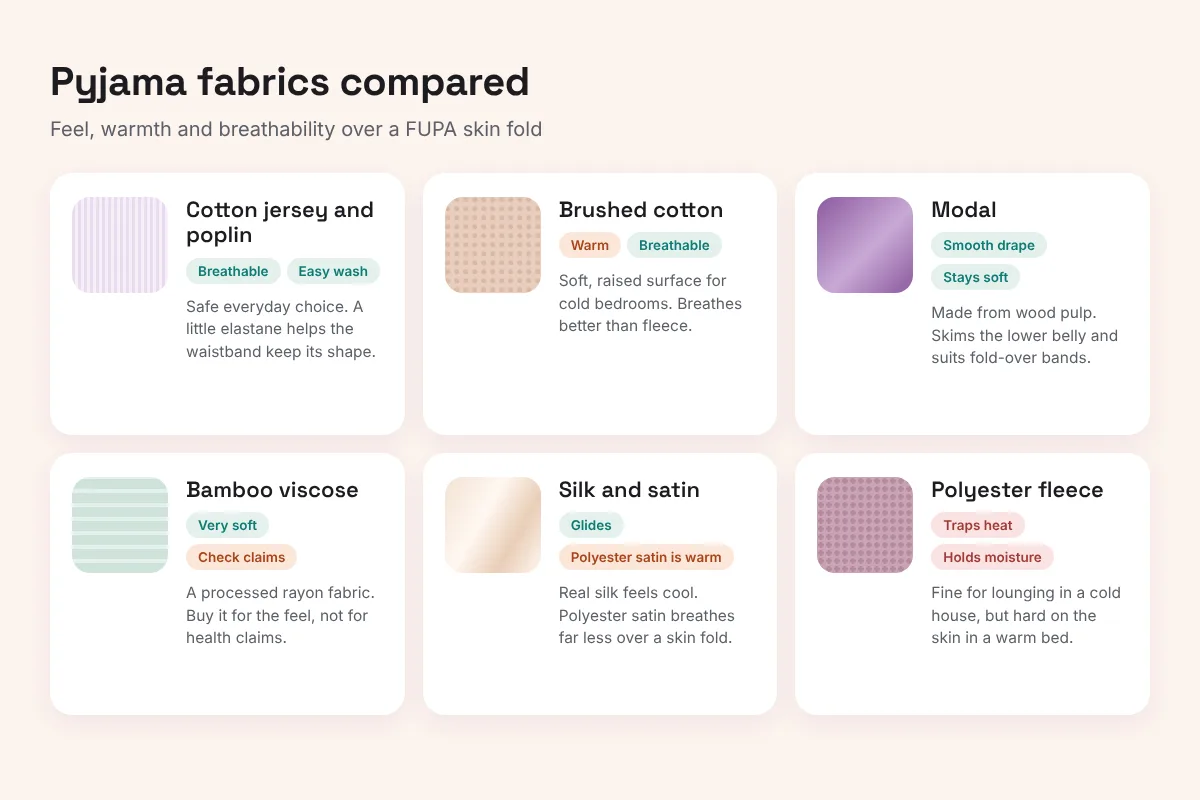Click the Traps heat tag

tap(978, 525)
